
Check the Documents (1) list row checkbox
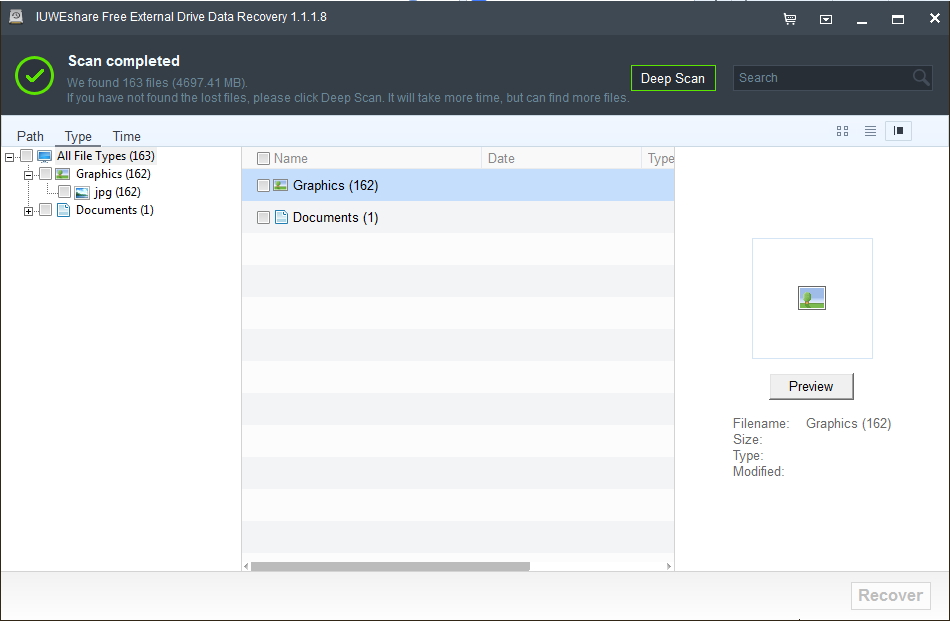click(263, 218)
